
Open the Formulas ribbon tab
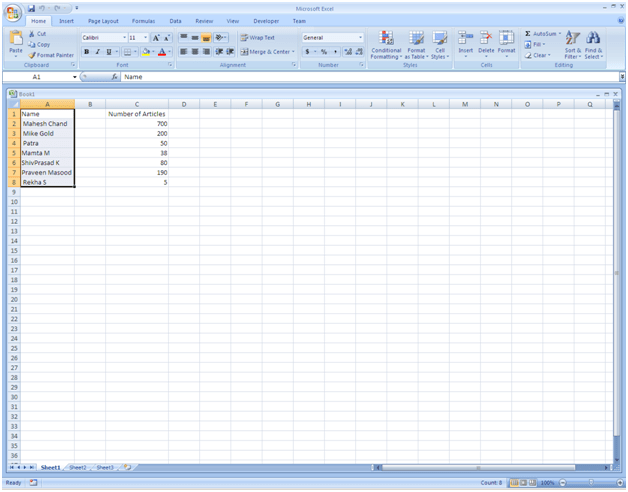(x=143, y=20)
